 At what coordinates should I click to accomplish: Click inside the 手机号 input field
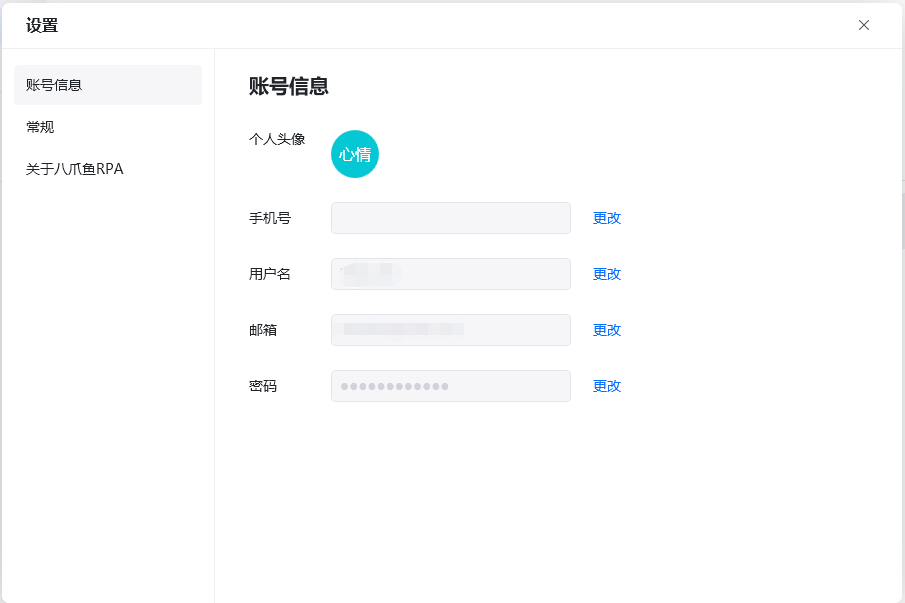tap(450, 217)
